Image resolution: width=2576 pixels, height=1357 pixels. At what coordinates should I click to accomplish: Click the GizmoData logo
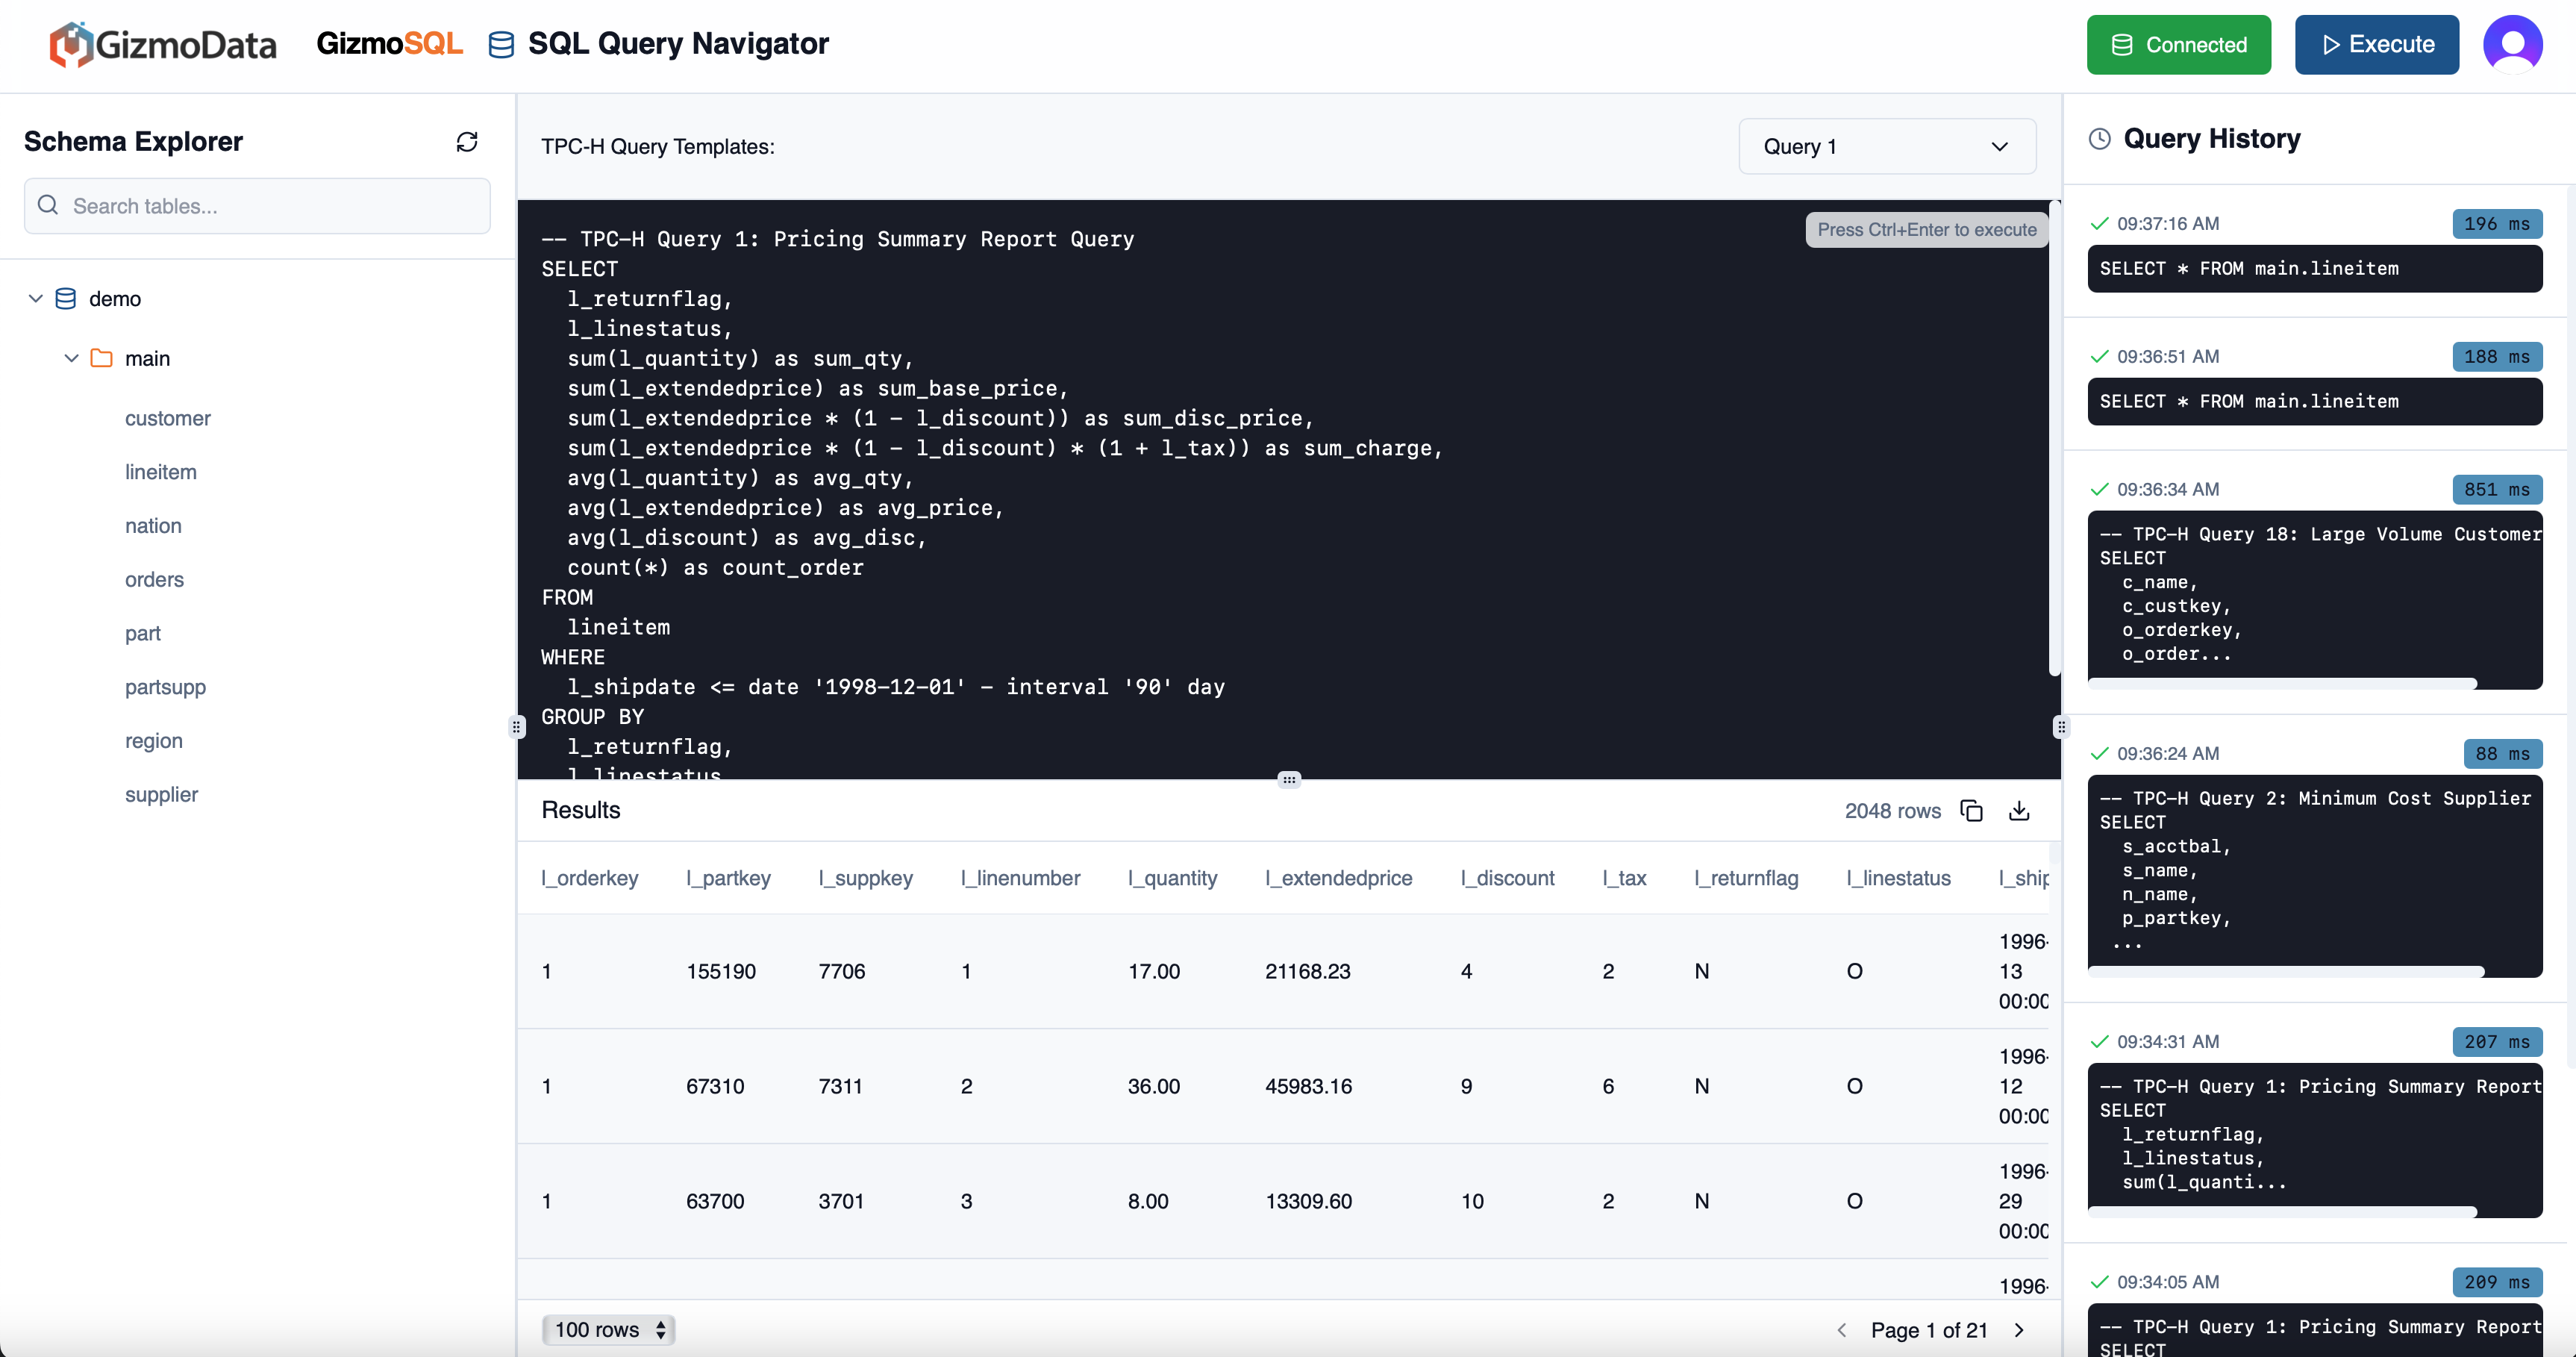[162, 43]
